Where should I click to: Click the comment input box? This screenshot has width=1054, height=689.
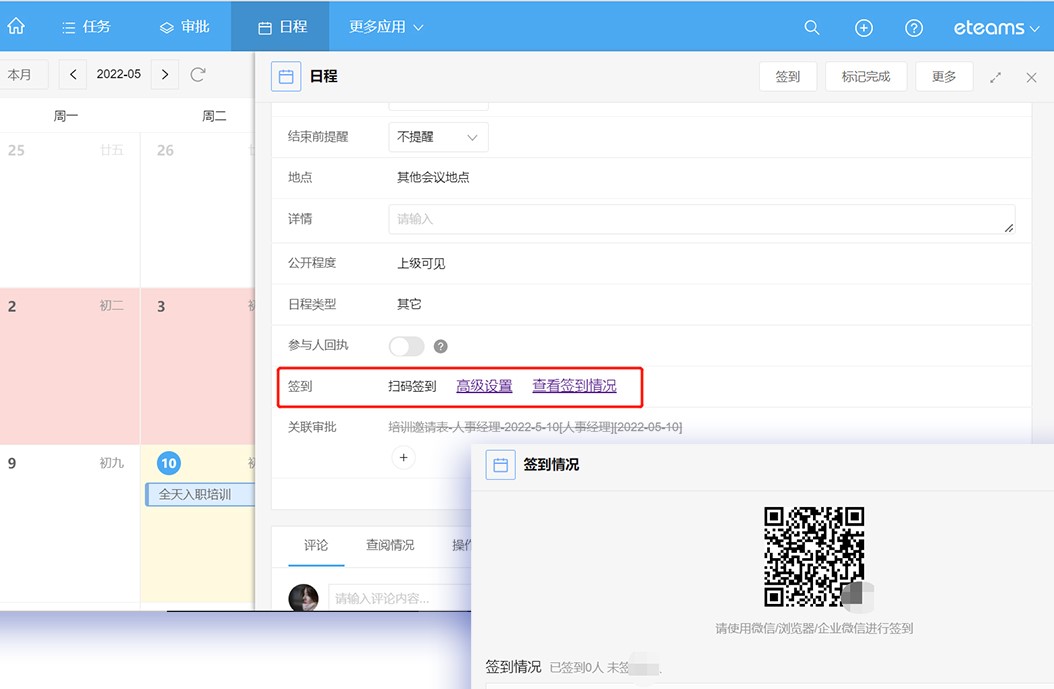(400, 598)
